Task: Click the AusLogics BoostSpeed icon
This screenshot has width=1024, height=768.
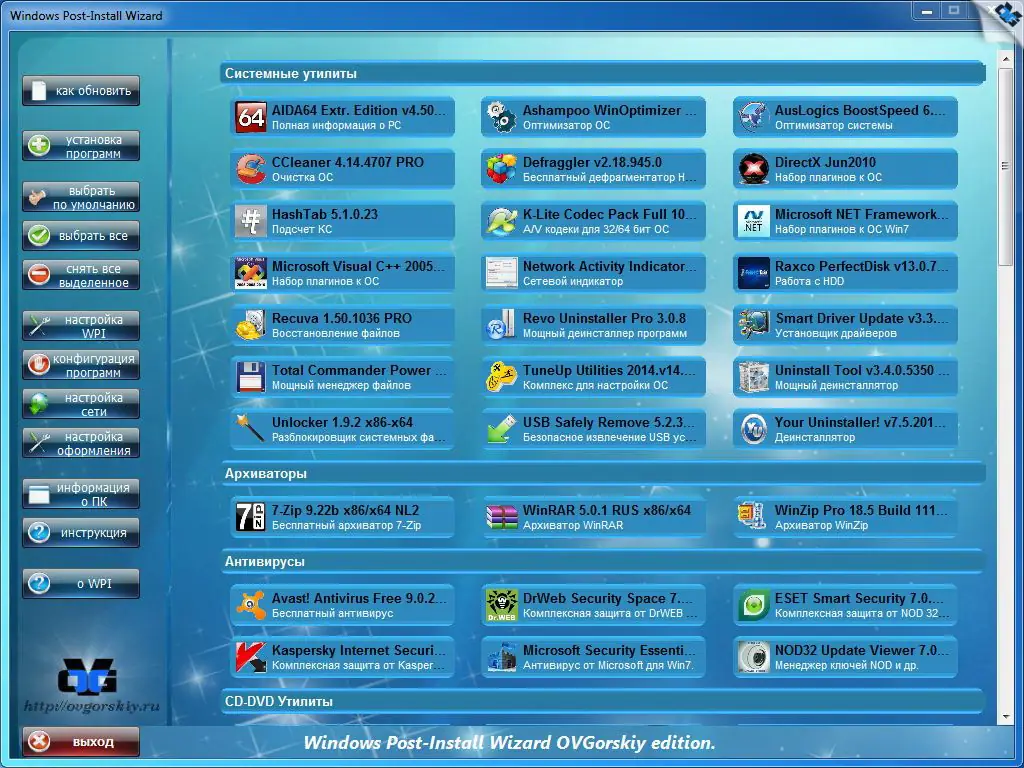Action: click(x=753, y=118)
